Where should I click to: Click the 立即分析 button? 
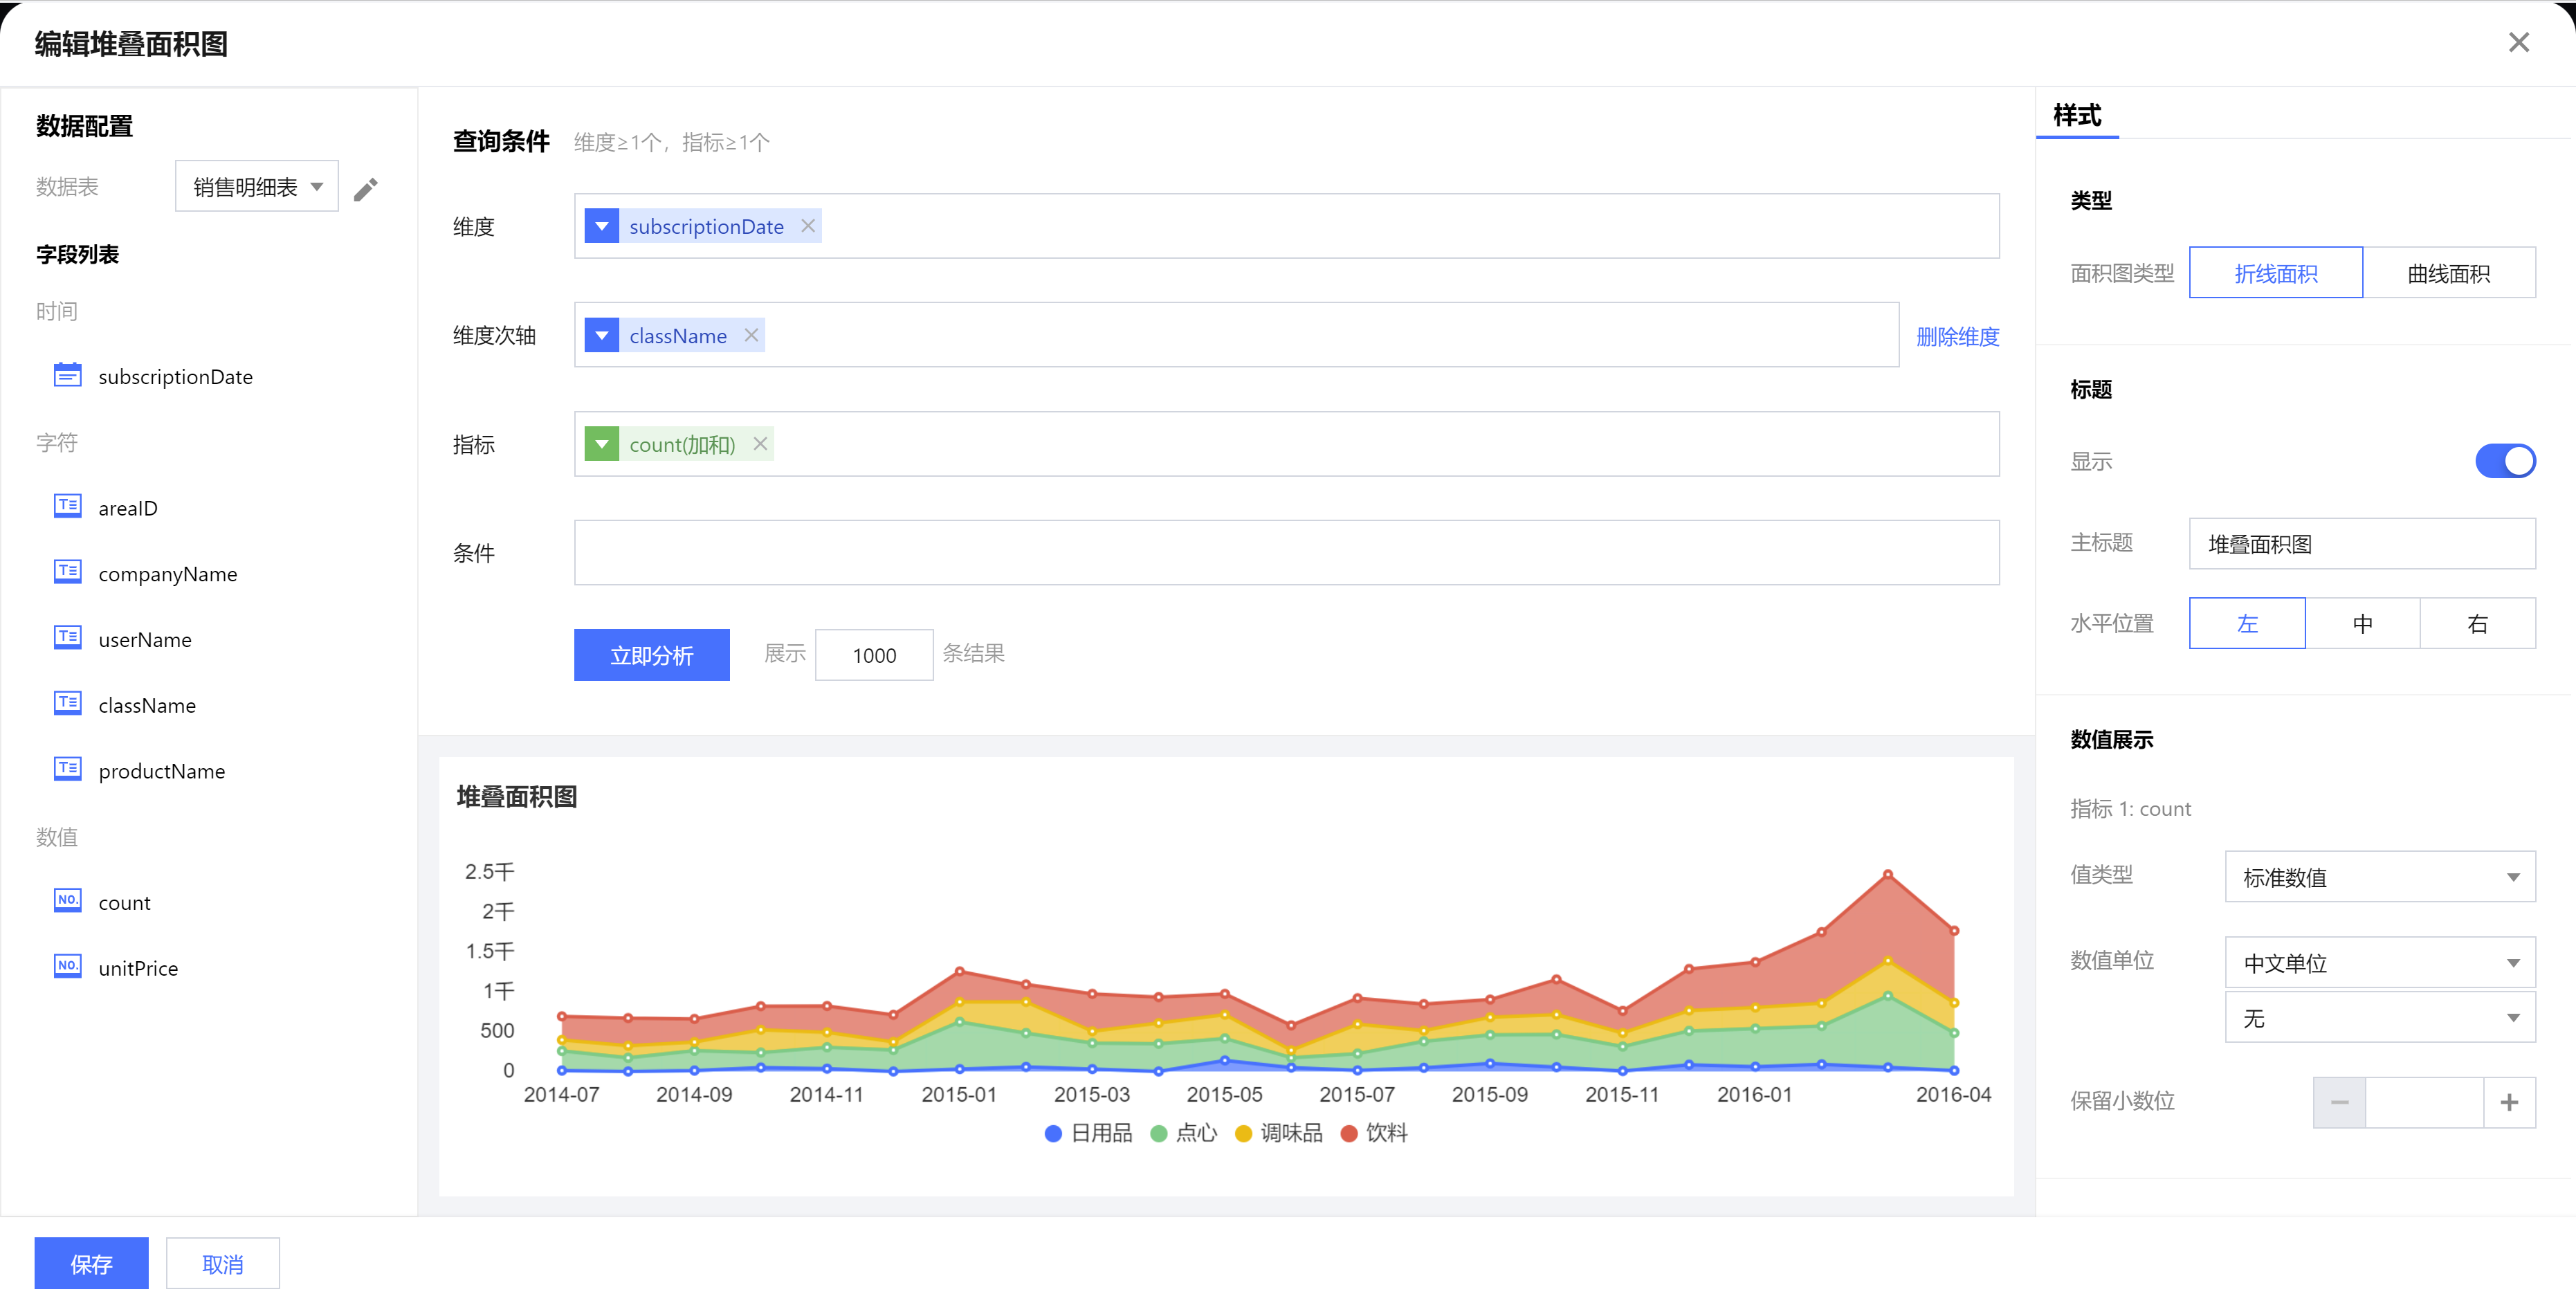pyautogui.click(x=651, y=655)
